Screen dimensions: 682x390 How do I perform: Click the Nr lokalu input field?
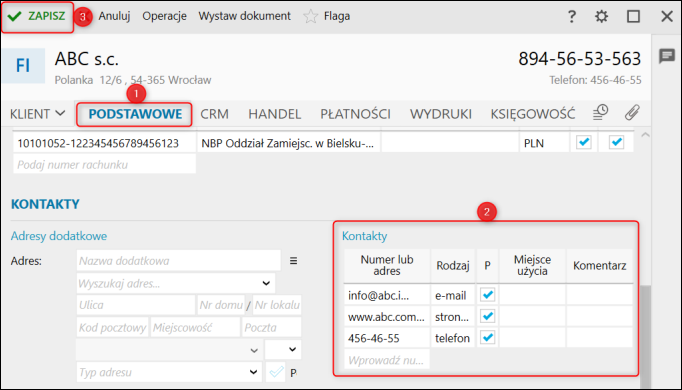(277, 305)
